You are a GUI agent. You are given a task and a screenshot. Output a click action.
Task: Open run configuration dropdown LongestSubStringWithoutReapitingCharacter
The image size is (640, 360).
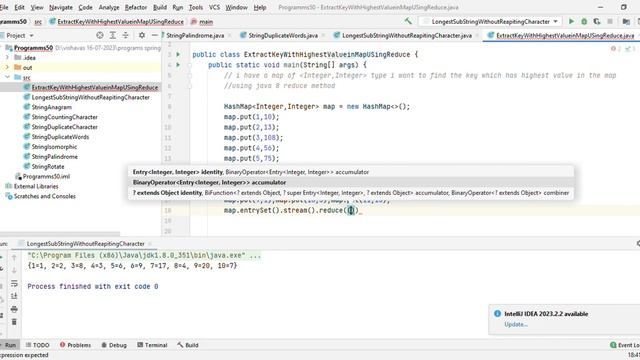tap(491, 21)
